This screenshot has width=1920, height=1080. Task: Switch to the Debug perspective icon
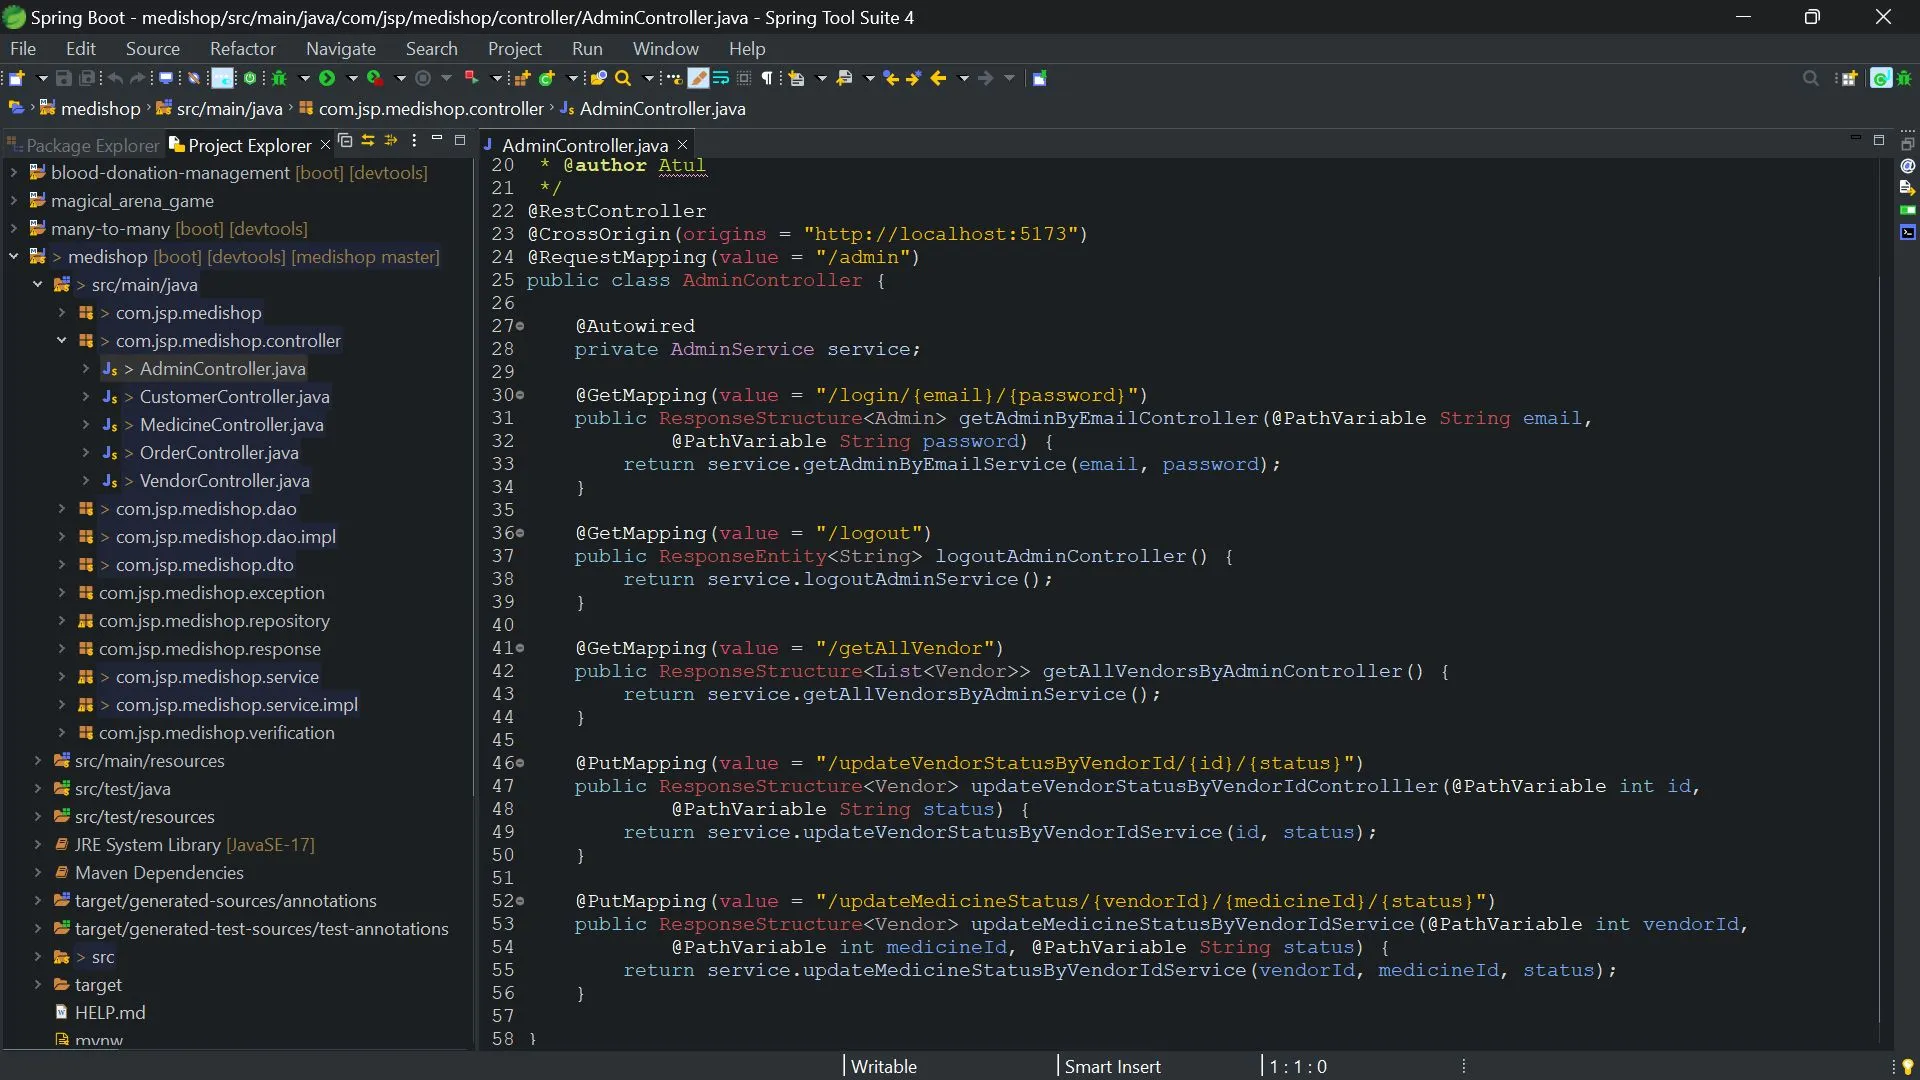(1904, 78)
